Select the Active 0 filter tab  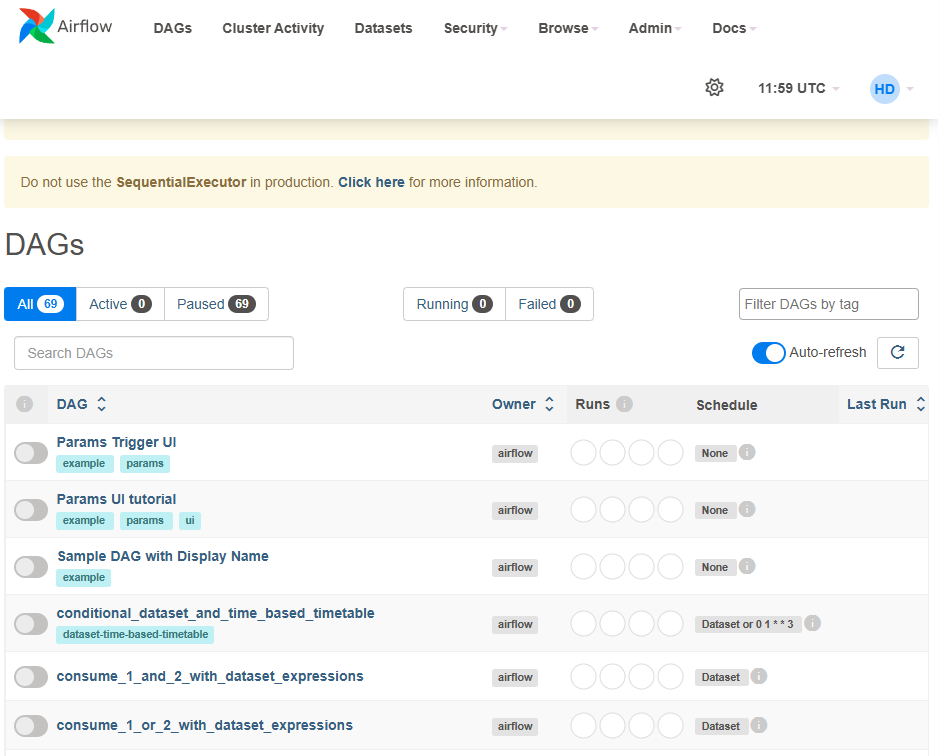tap(120, 304)
